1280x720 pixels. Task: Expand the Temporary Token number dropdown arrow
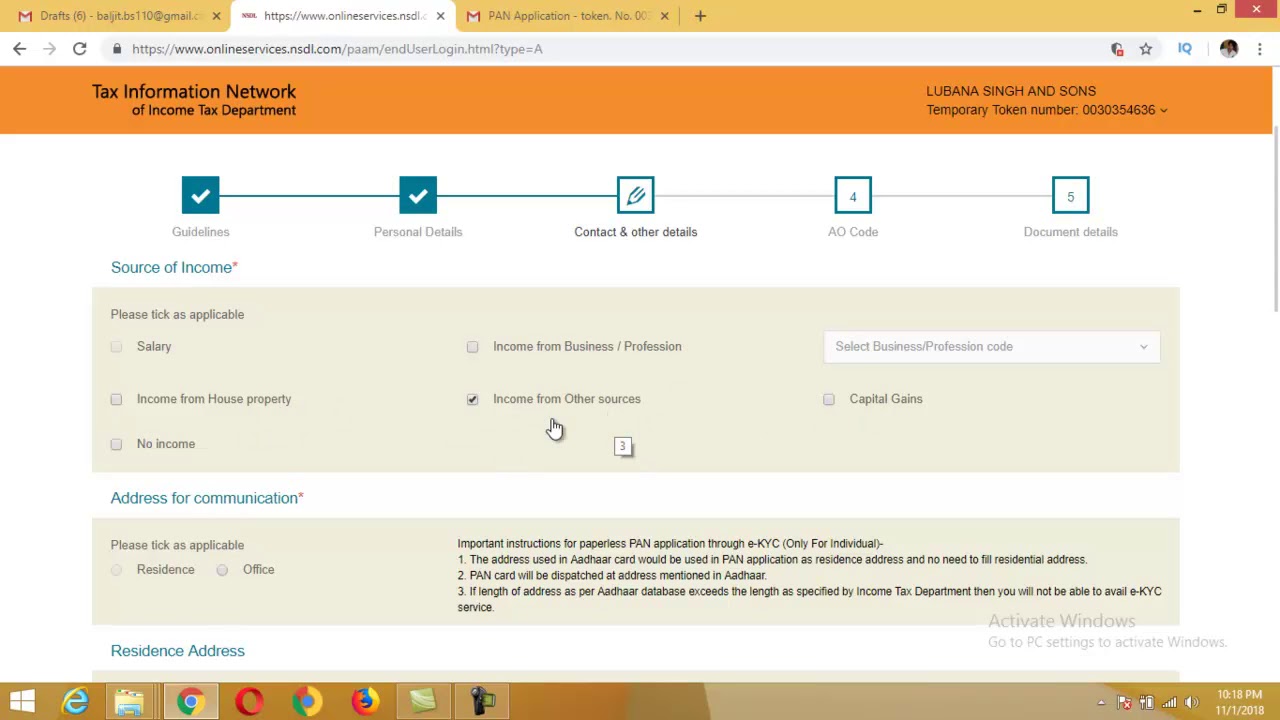click(x=1163, y=110)
